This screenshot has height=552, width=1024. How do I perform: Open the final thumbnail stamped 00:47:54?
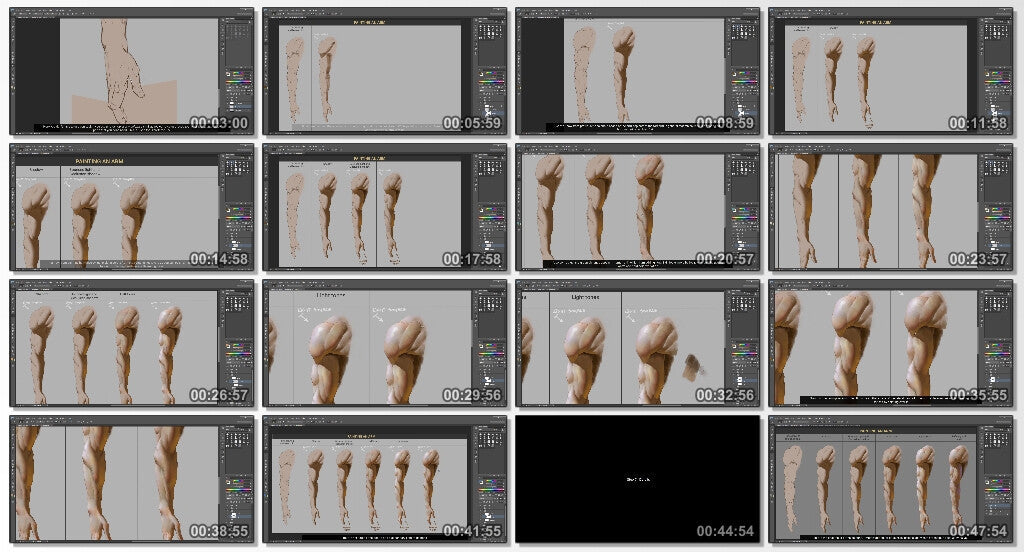(x=891, y=479)
